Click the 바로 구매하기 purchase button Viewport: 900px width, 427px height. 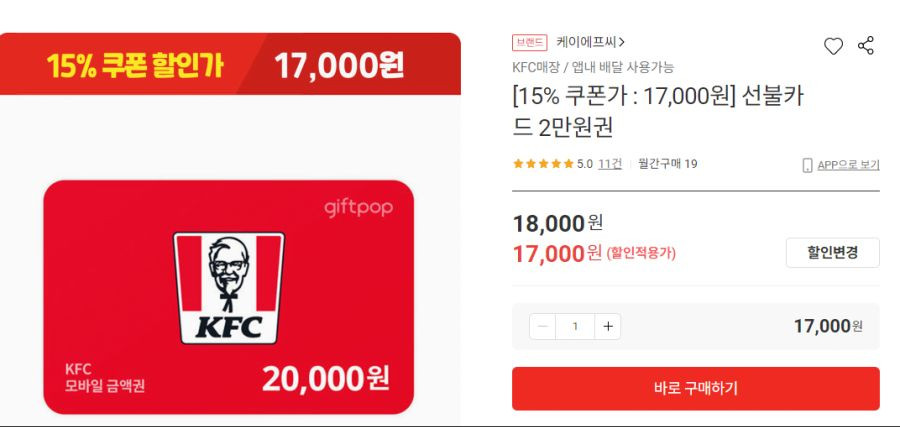click(x=696, y=389)
